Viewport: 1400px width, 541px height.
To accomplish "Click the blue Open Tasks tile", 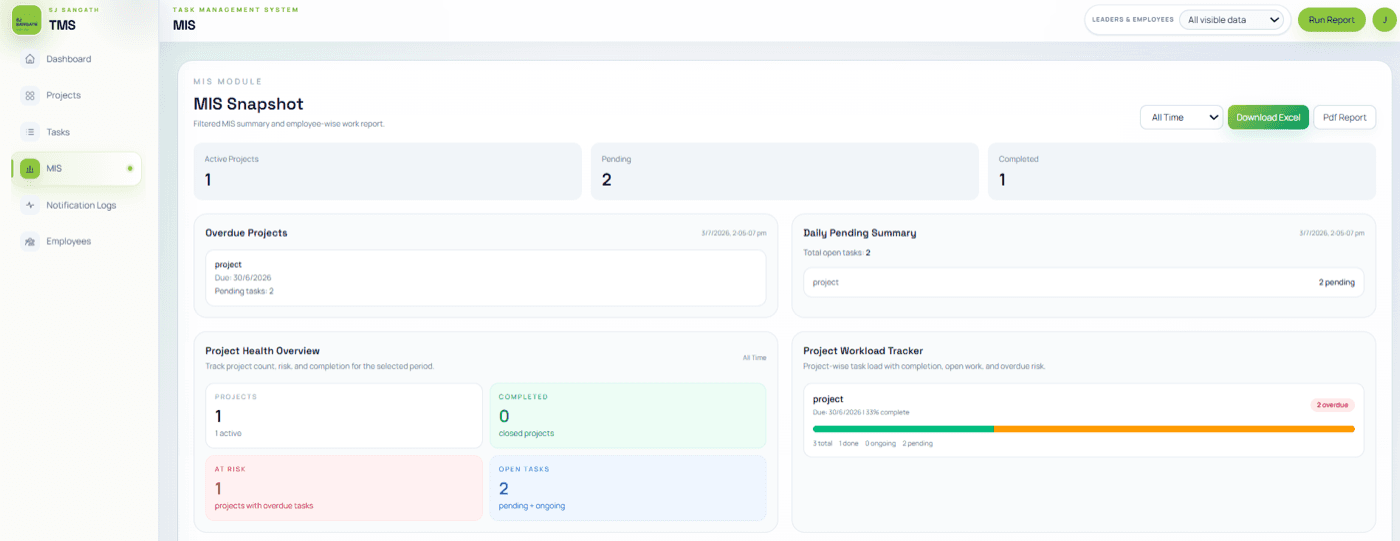I will (x=627, y=488).
